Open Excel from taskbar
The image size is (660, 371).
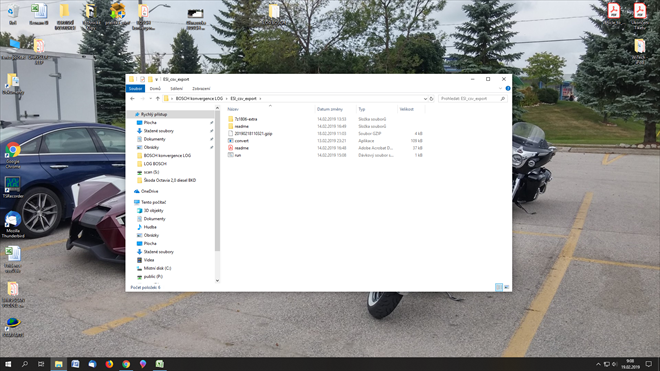click(x=160, y=364)
